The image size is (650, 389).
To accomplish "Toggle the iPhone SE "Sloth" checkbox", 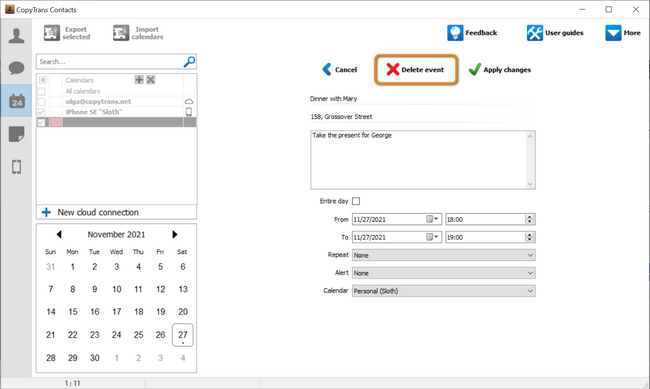I will coord(41,112).
